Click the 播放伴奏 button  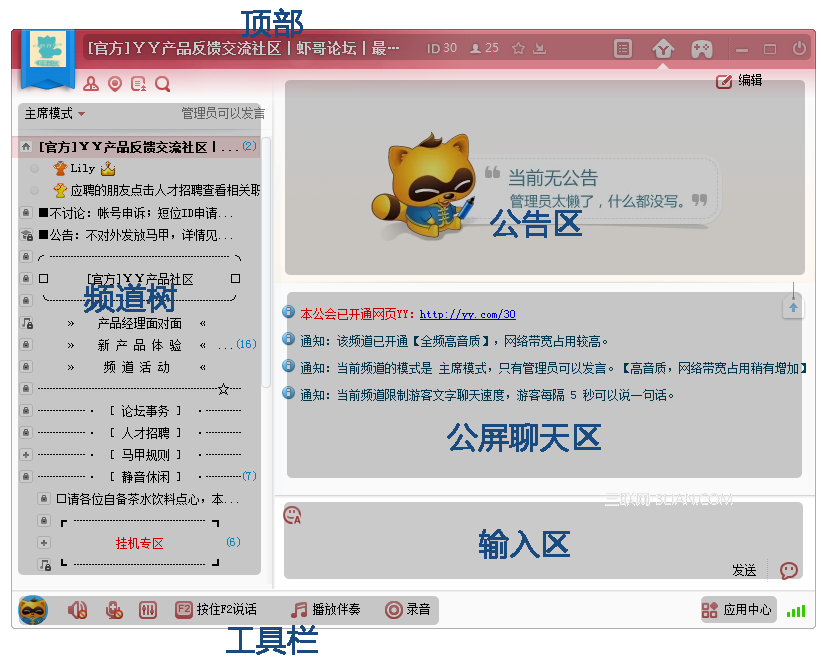[326, 610]
